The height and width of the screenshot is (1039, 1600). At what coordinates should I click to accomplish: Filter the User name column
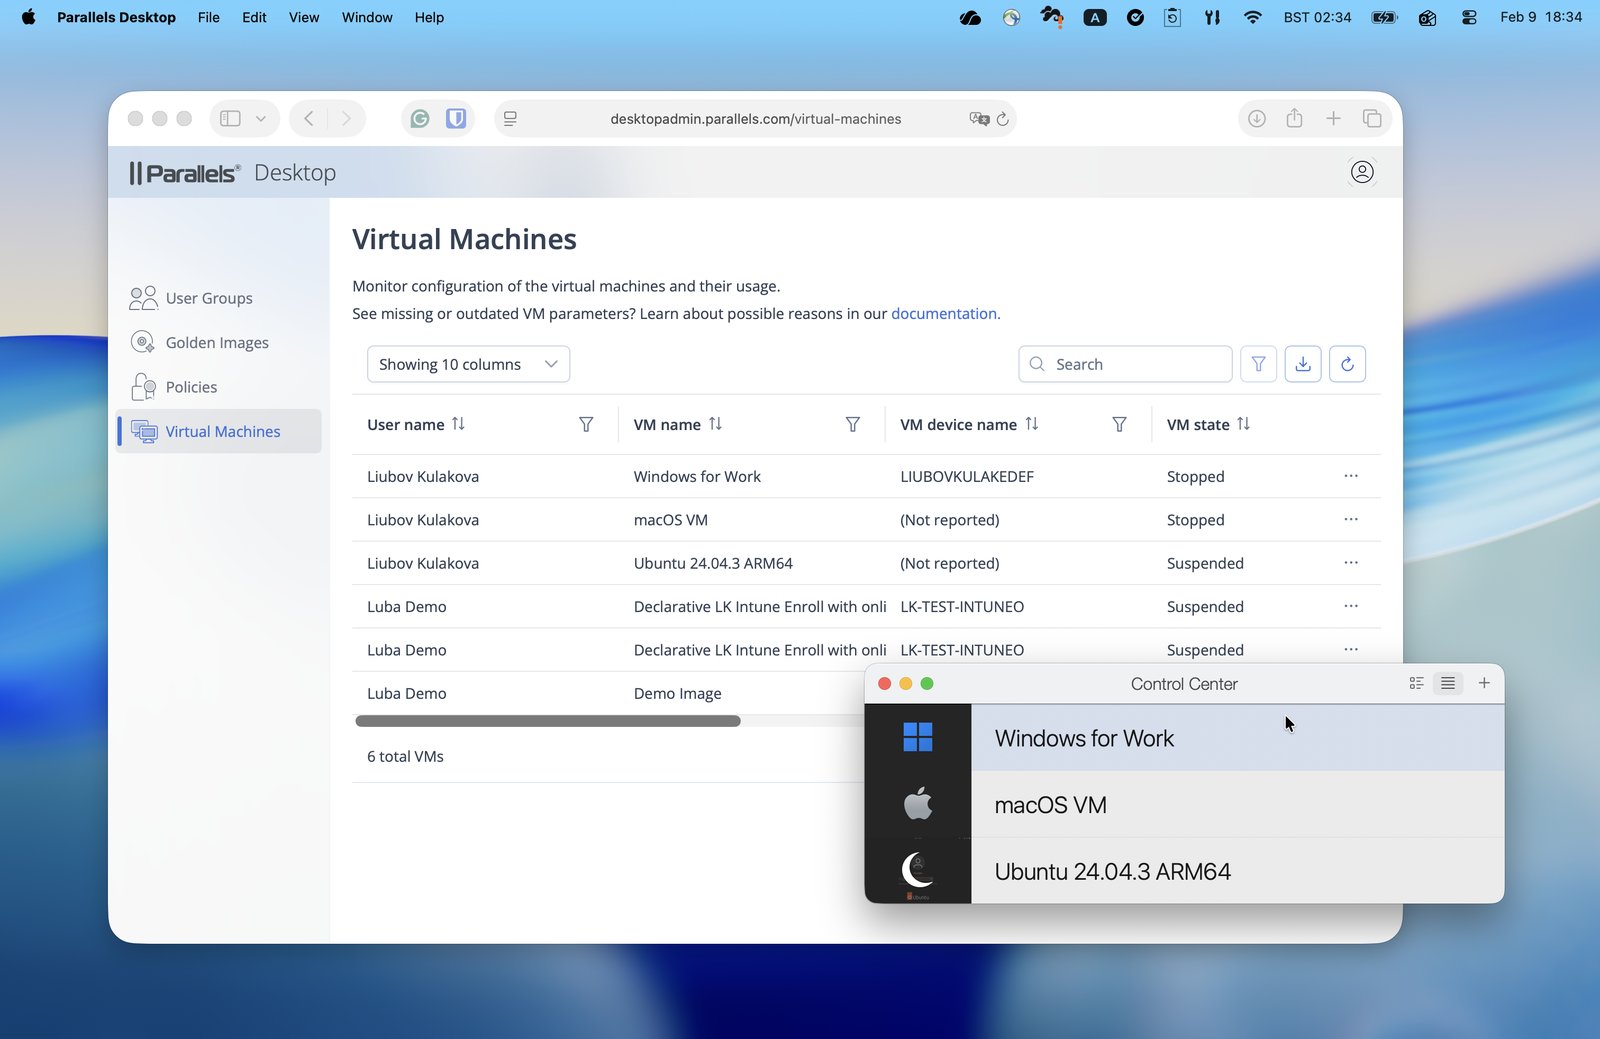586,424
